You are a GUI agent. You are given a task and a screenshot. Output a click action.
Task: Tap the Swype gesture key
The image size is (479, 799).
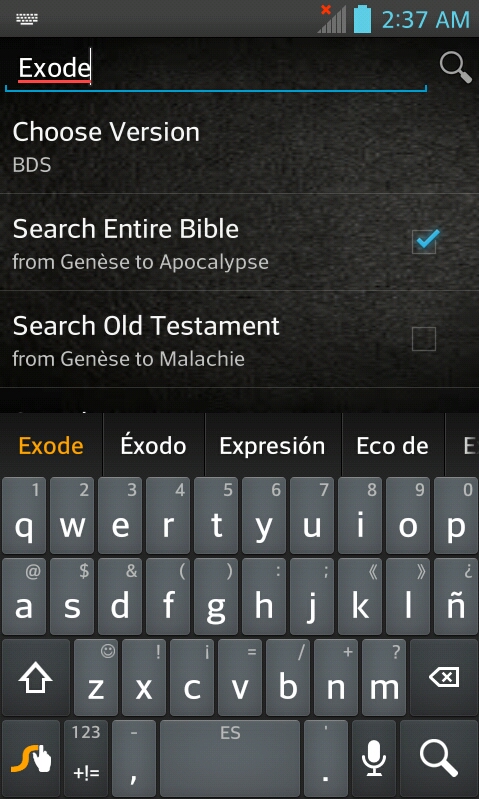pos(31,758)
